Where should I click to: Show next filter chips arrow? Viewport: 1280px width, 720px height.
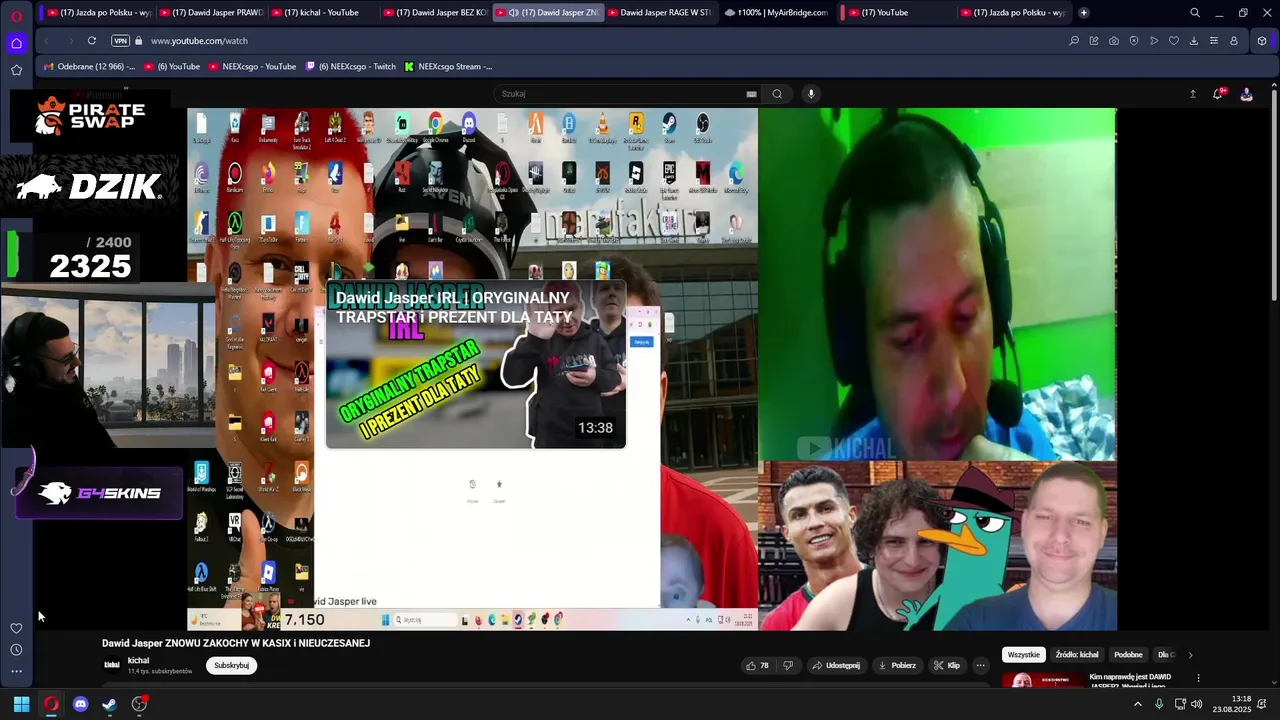pos(1190,655)
